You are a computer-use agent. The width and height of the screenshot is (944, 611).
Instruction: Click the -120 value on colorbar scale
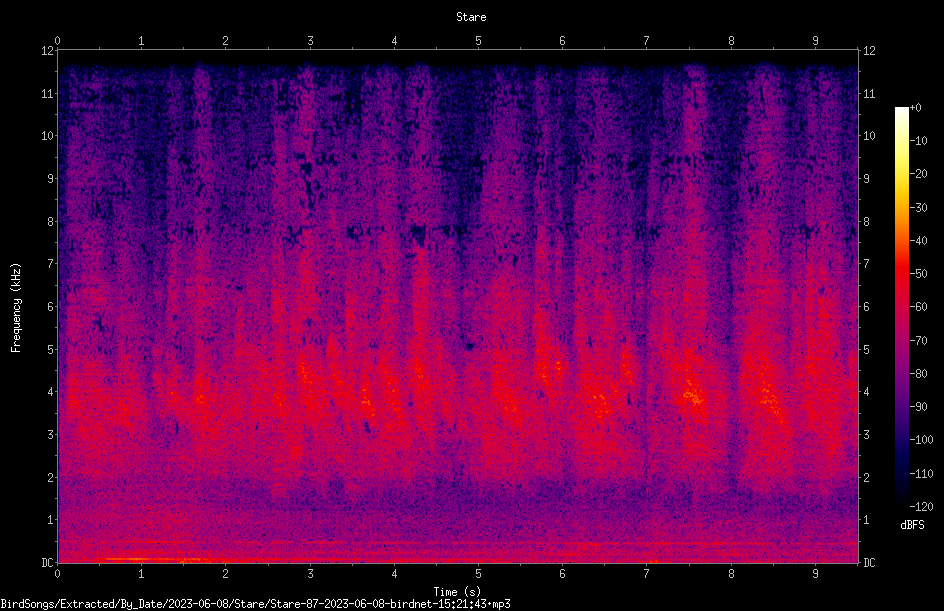click(921, 506)
